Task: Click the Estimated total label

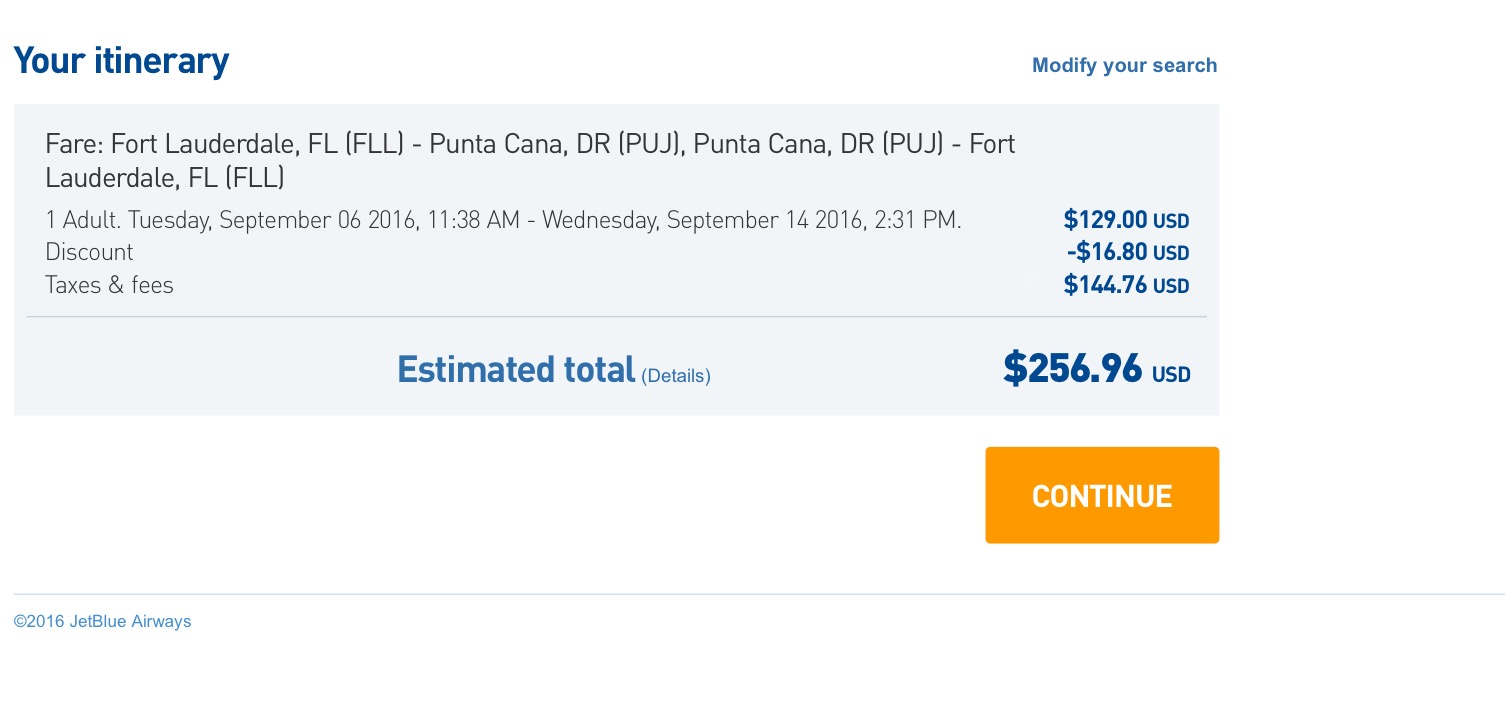Action: 515,369
